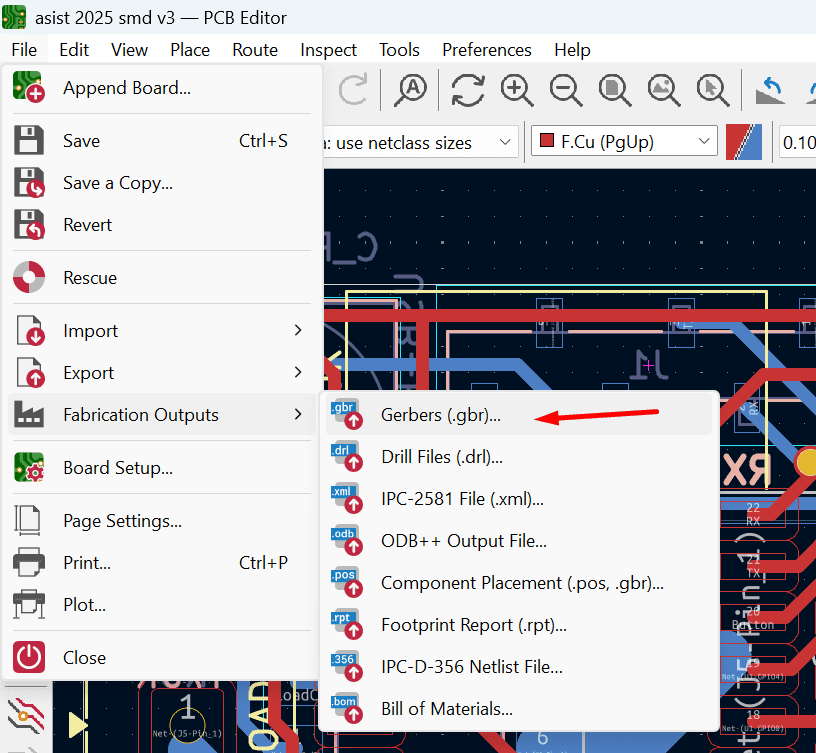The height and width of the screenshot is (753, 816).
Task: Click the Zoom In magnifier icon
Action: [517, 90]
